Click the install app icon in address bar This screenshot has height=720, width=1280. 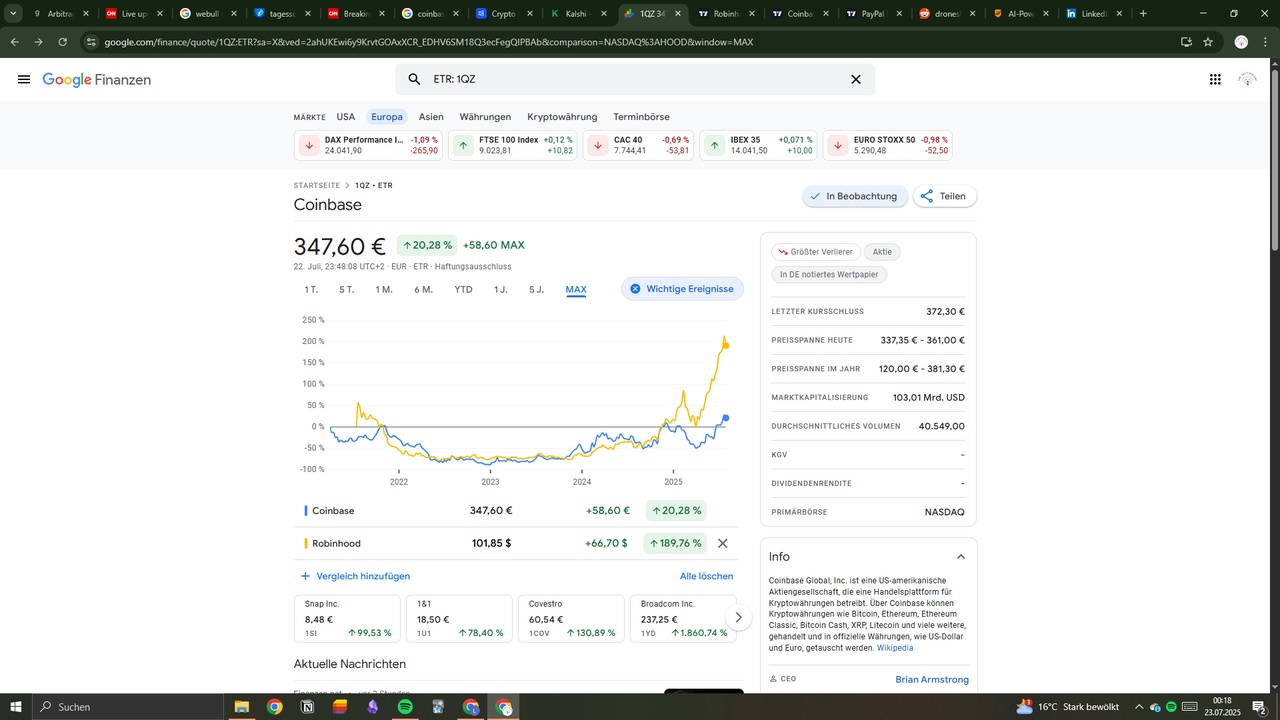(1186, 42)
